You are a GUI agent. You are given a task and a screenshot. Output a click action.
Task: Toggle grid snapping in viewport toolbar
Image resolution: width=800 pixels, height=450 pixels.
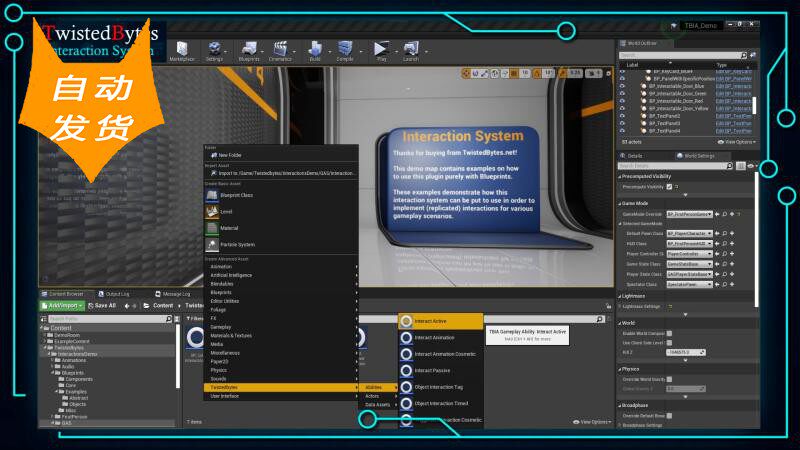514,73
